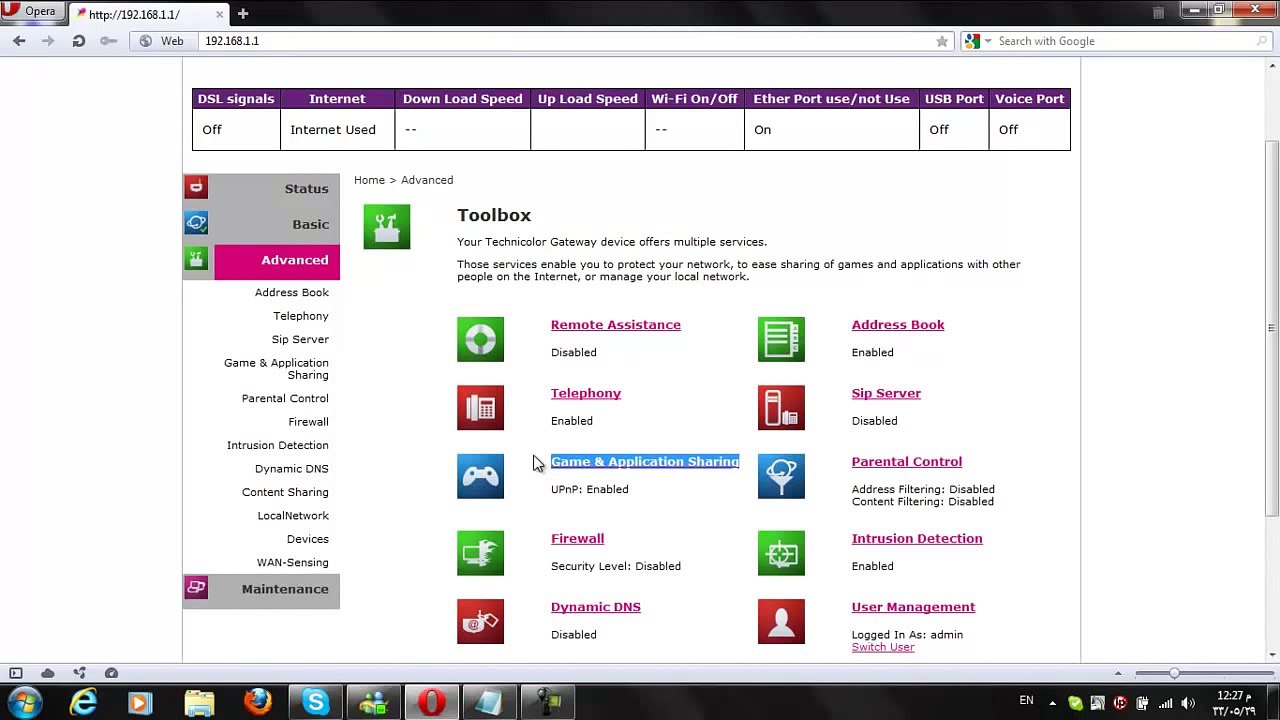
Task: Open the Address Book green icon
Action: (x=781, y=339)
